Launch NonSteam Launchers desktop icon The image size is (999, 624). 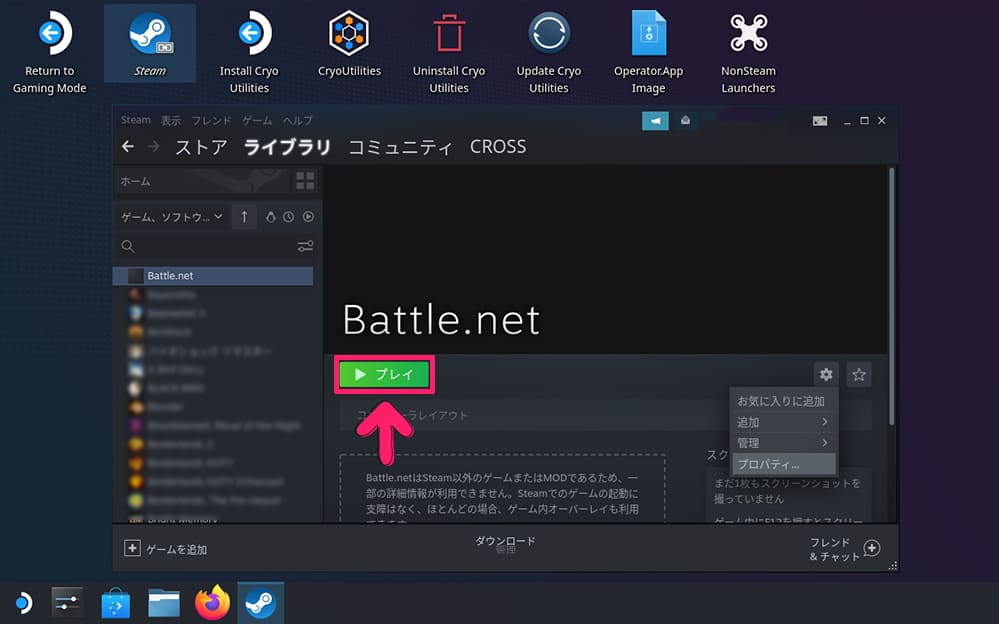tap(748, 53)
